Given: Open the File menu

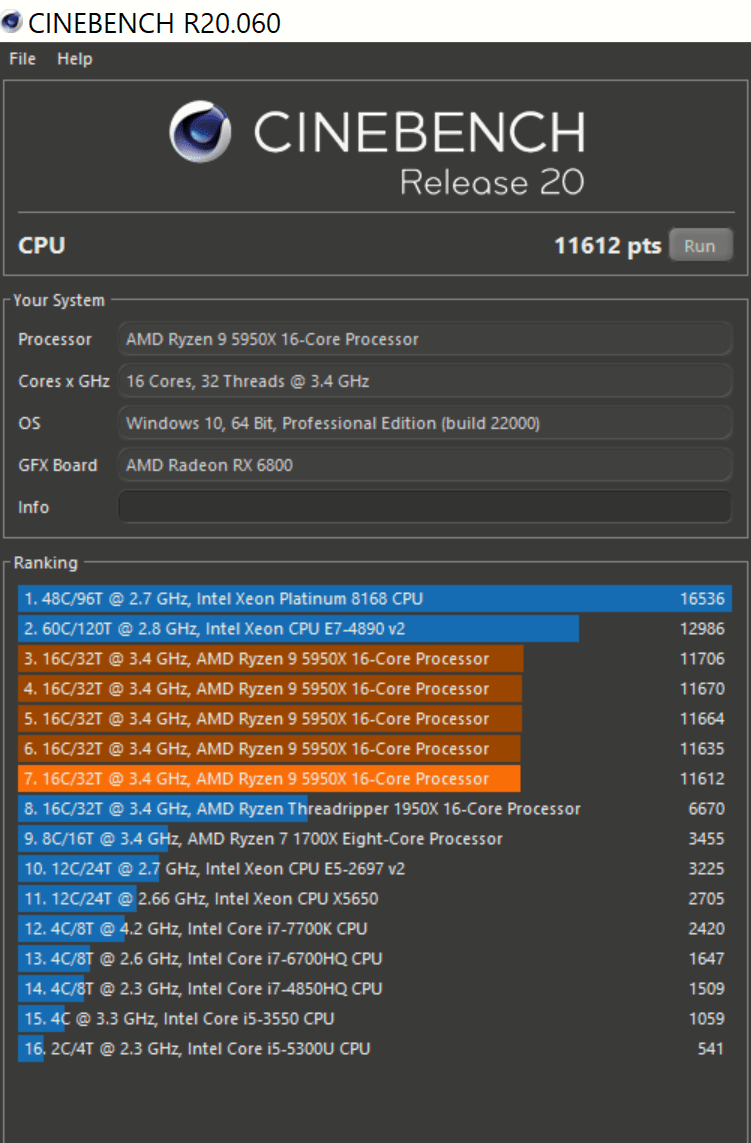Looking at the screenshot, I should click(22, 59).
